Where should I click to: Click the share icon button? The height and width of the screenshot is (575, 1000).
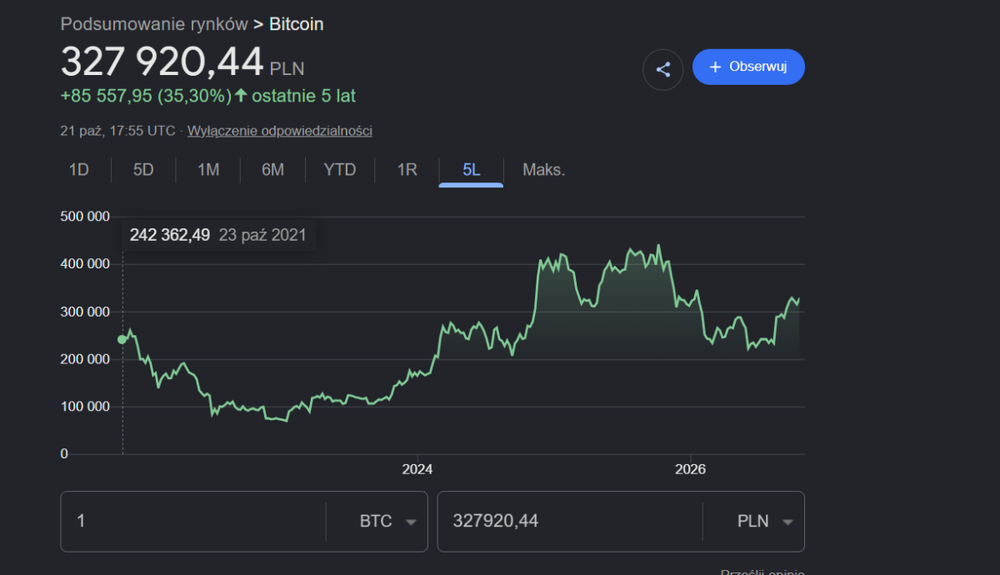coord(663,69)
